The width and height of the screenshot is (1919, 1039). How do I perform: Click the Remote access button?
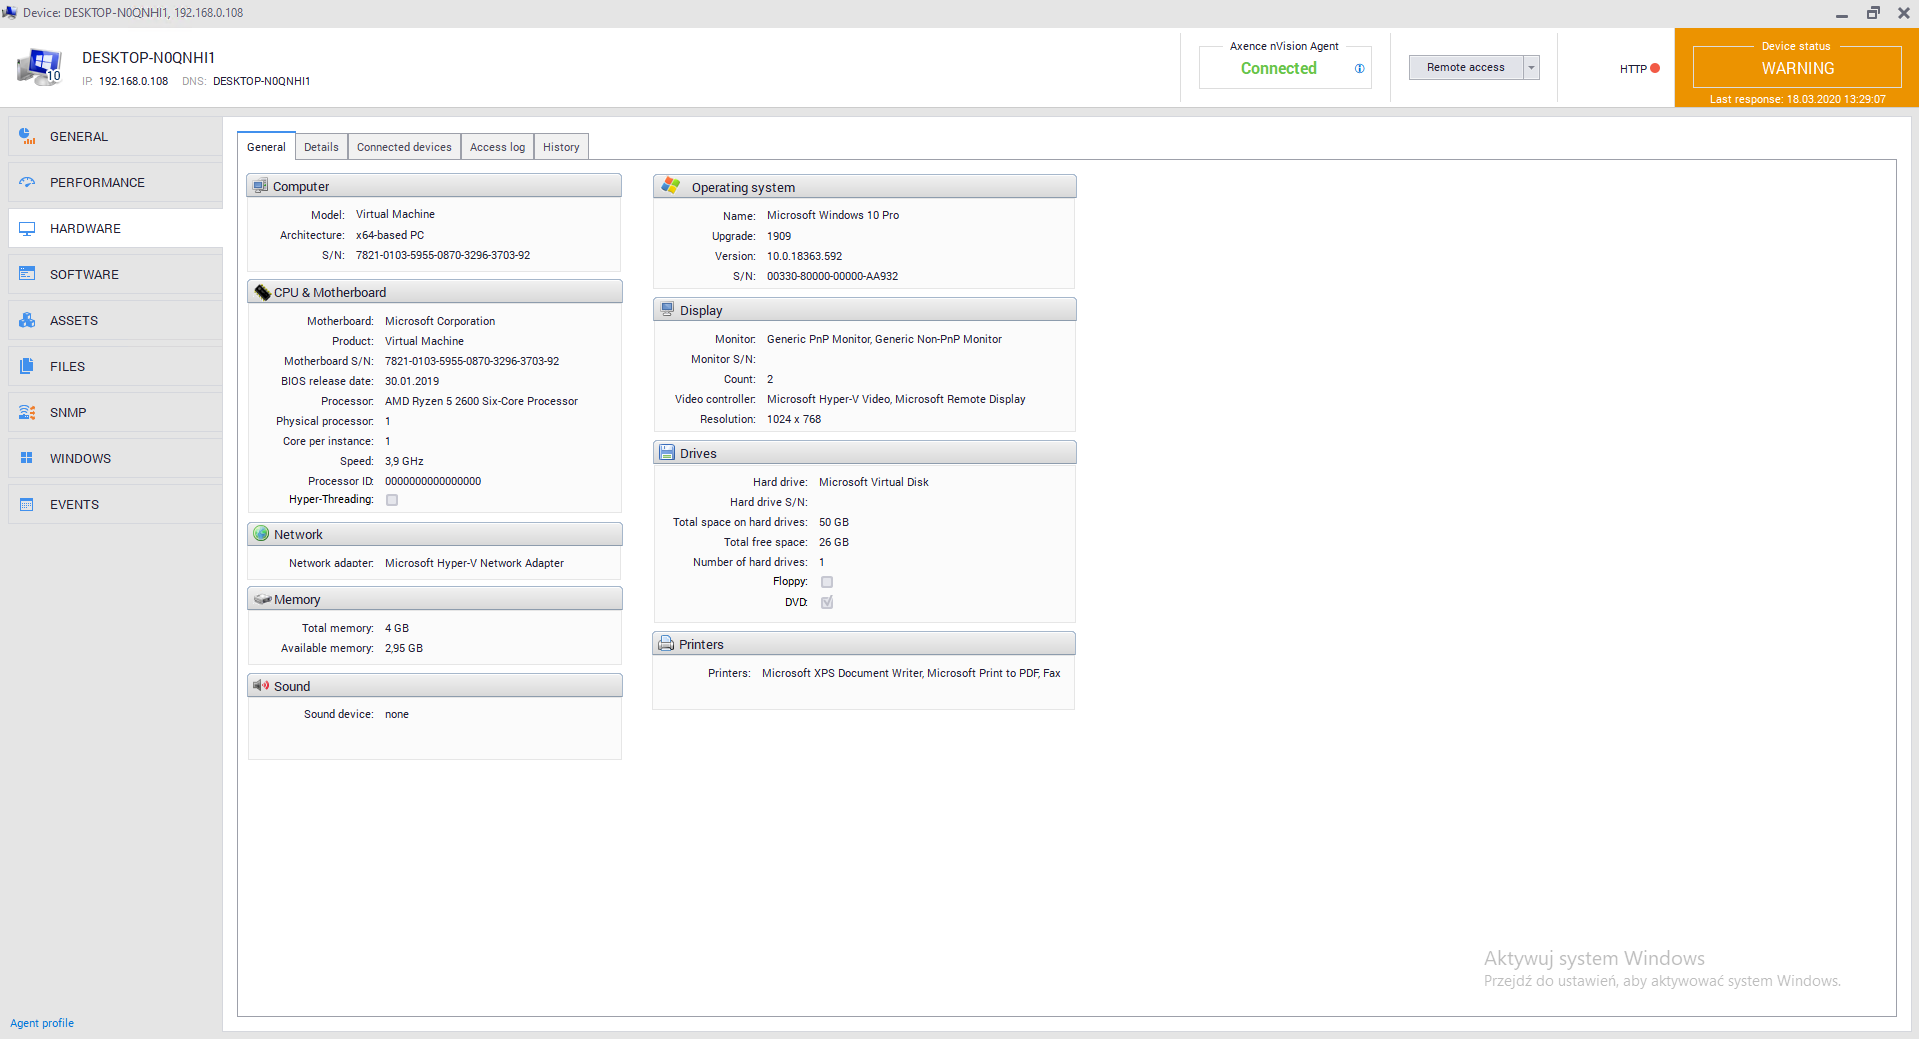[1465, 68]
